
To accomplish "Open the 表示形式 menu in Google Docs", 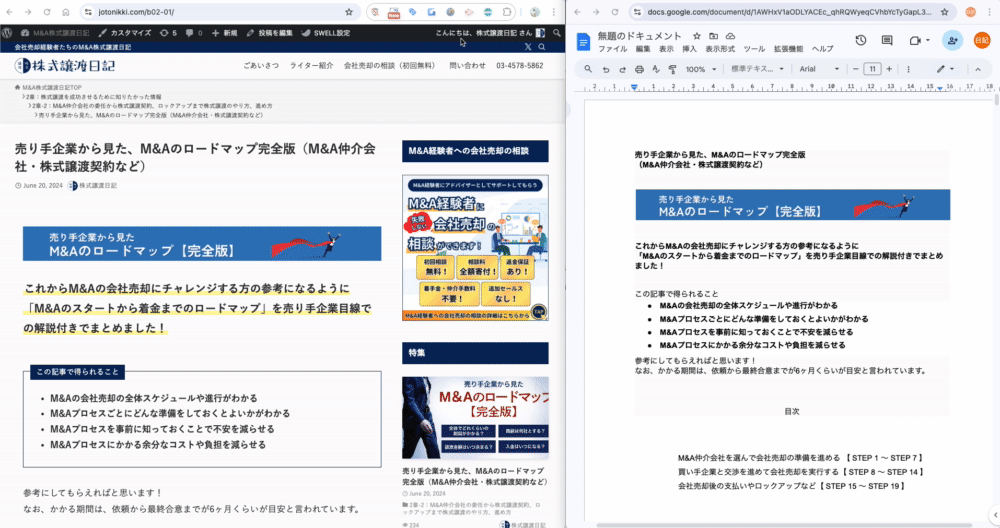I will coord(719,49).
